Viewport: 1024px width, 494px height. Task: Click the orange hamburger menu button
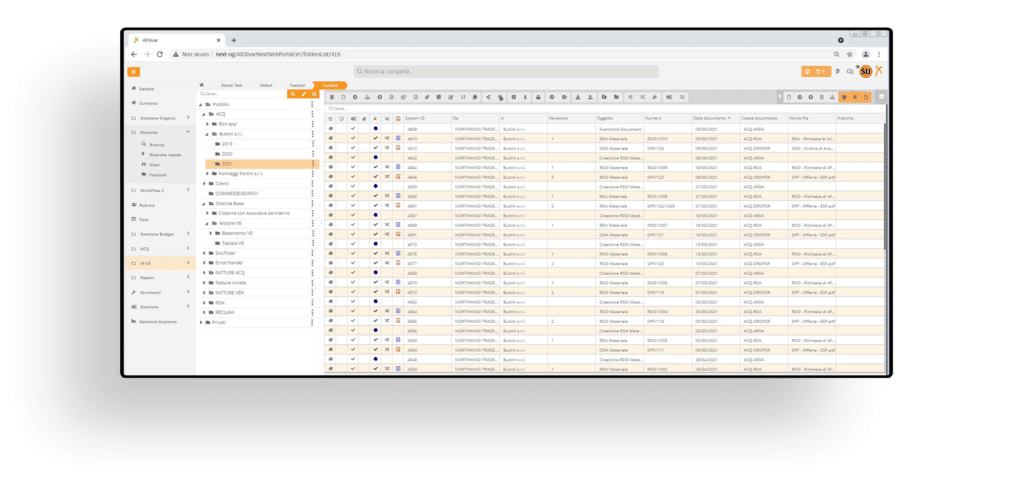[x=133, y=72]
